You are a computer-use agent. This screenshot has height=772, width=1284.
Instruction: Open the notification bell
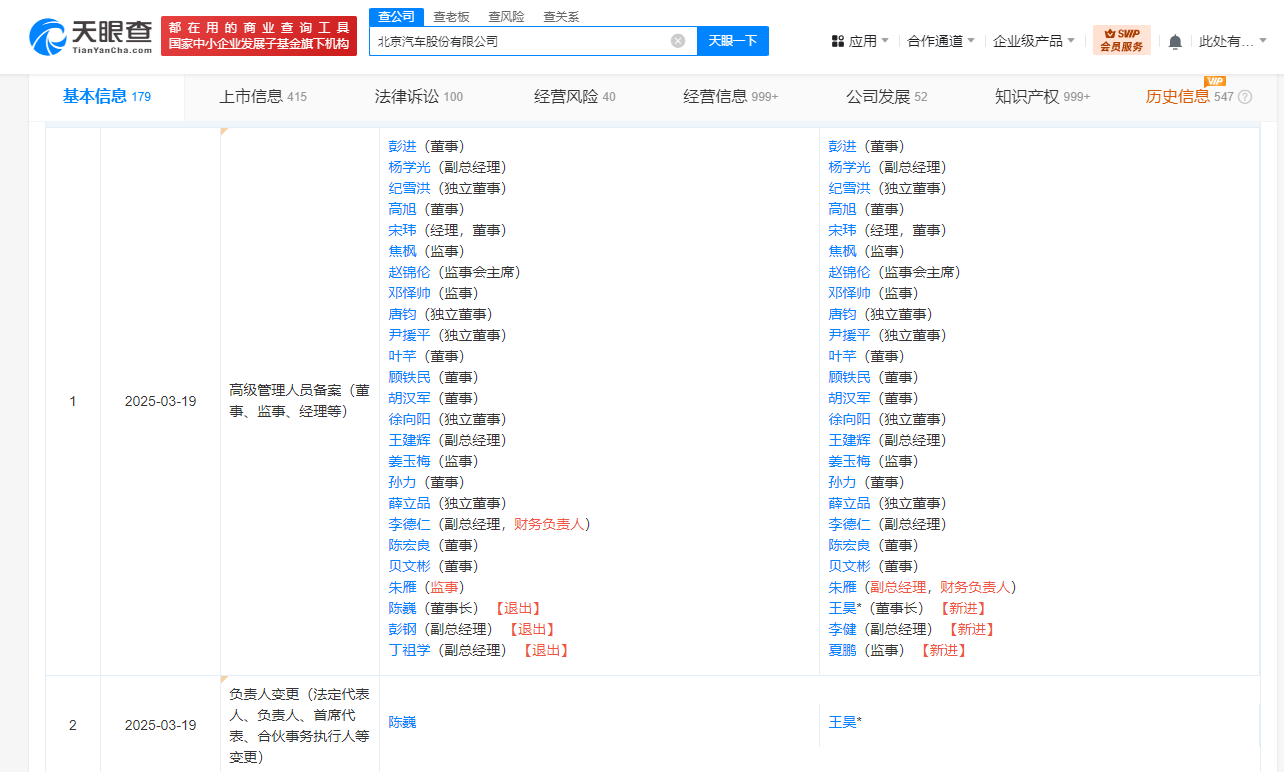tap(1175, 41)
